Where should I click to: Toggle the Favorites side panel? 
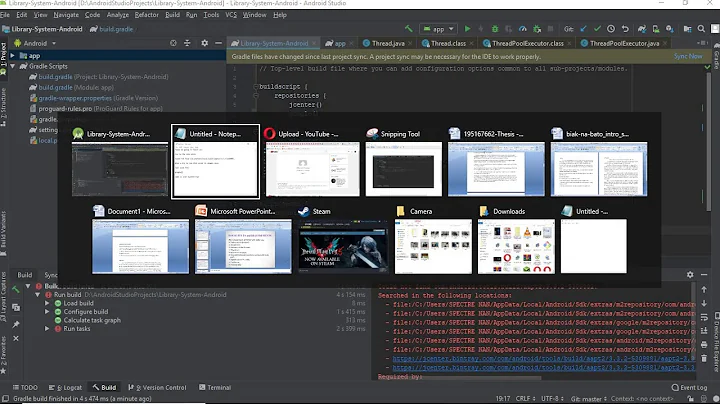point(5,353)
